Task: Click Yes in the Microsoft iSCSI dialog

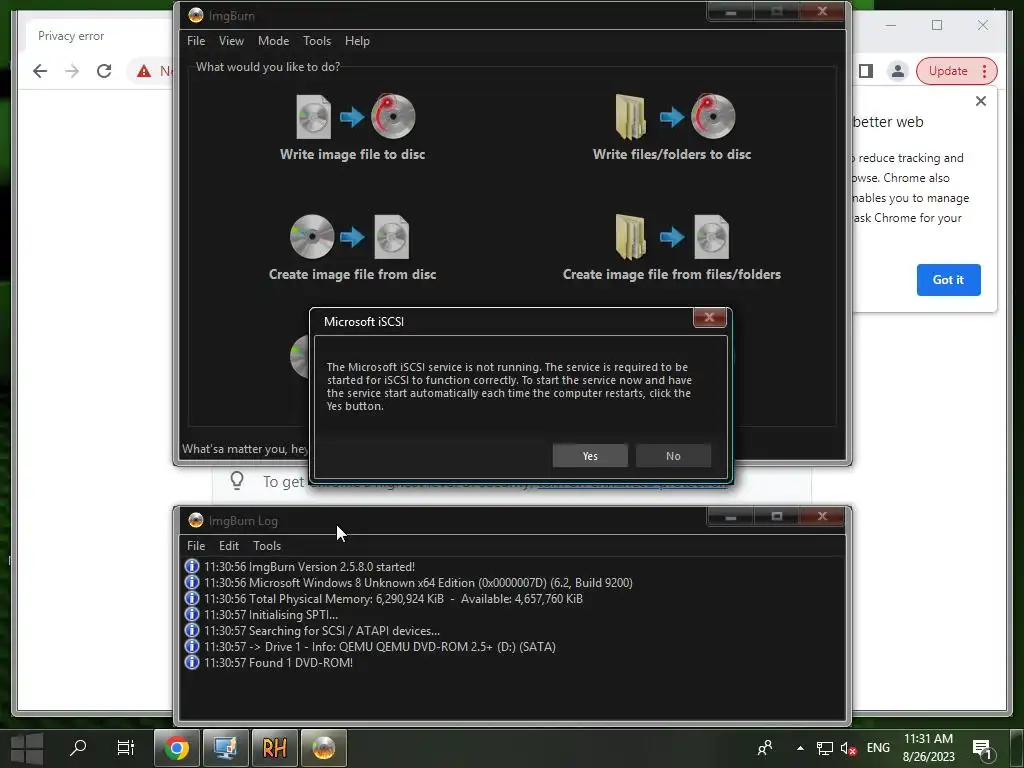Action: [590, 456]
